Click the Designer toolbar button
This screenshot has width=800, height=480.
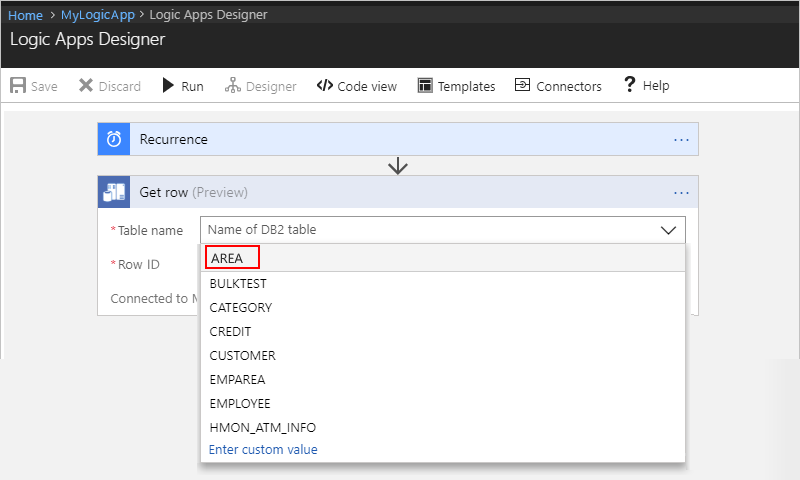tap(260, 86)
